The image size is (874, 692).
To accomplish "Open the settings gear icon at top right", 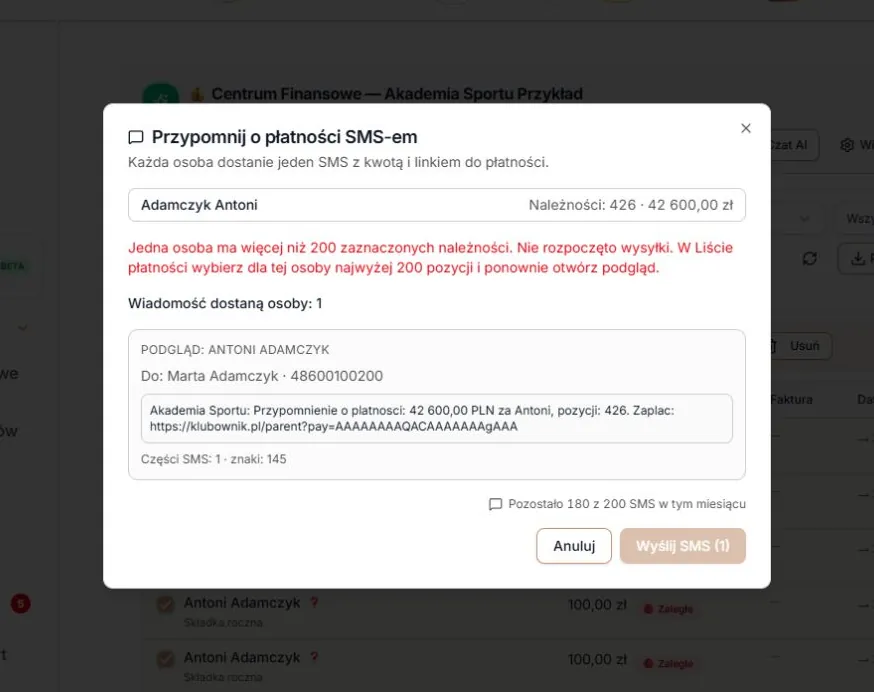I will coord(847,145).
